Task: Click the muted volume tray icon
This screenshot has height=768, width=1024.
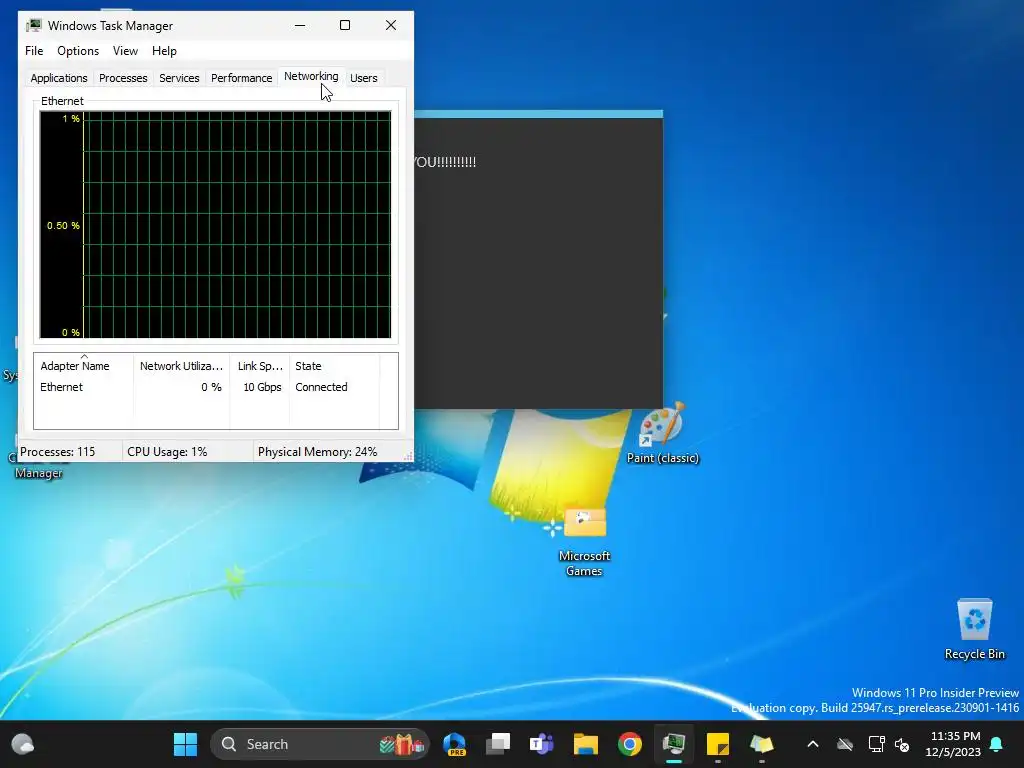Action: tap(902, 744)
